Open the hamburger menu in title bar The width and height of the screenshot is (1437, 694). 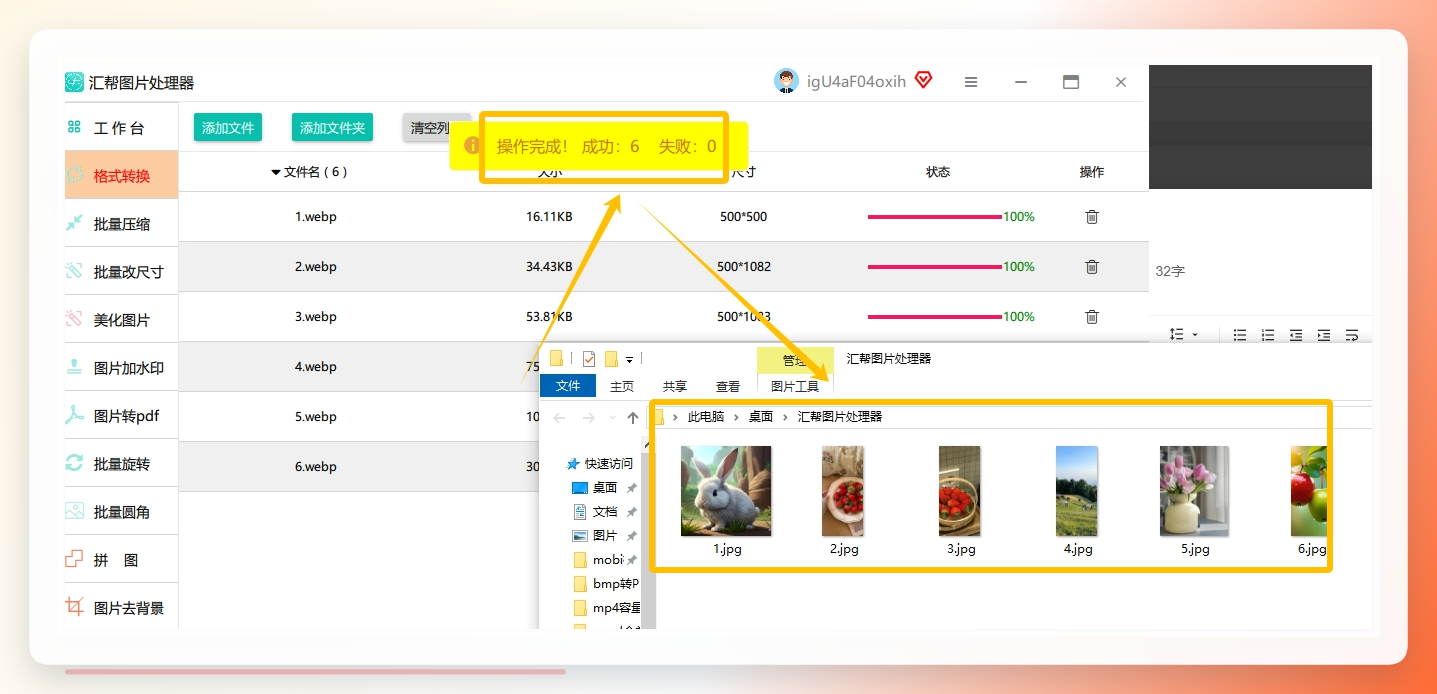pyautogui.click(x=971, y=82)
